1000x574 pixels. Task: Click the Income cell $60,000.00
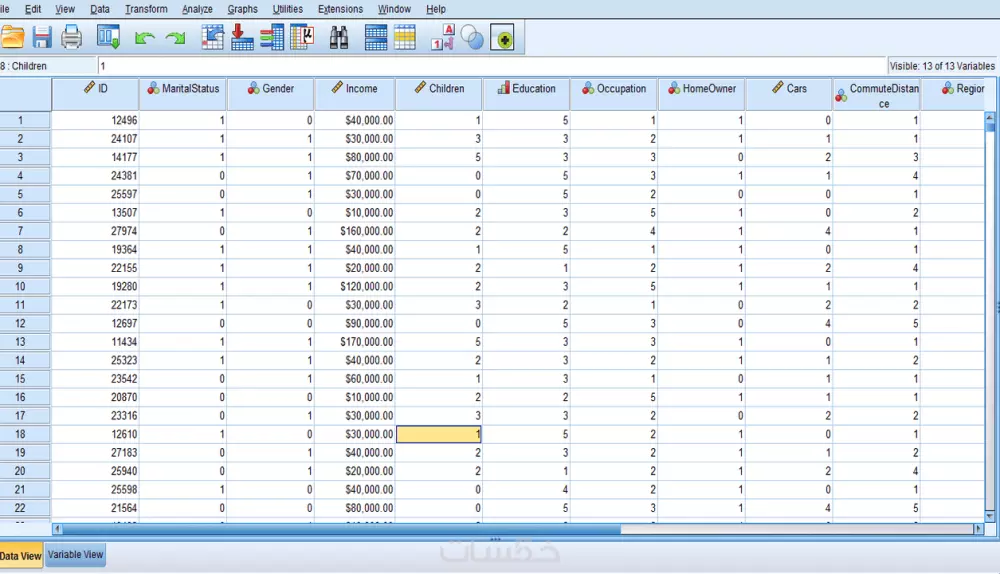click(355, 379)
